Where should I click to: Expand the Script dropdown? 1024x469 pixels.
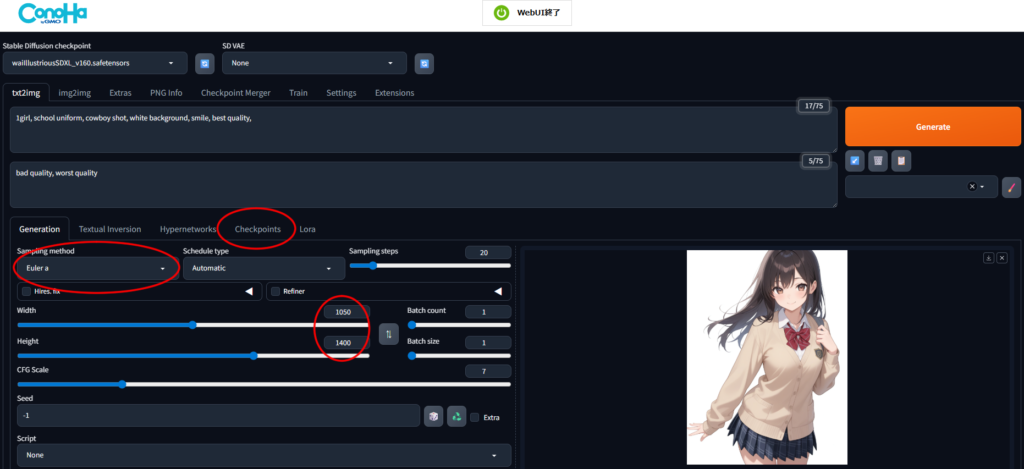click(260, 455)
